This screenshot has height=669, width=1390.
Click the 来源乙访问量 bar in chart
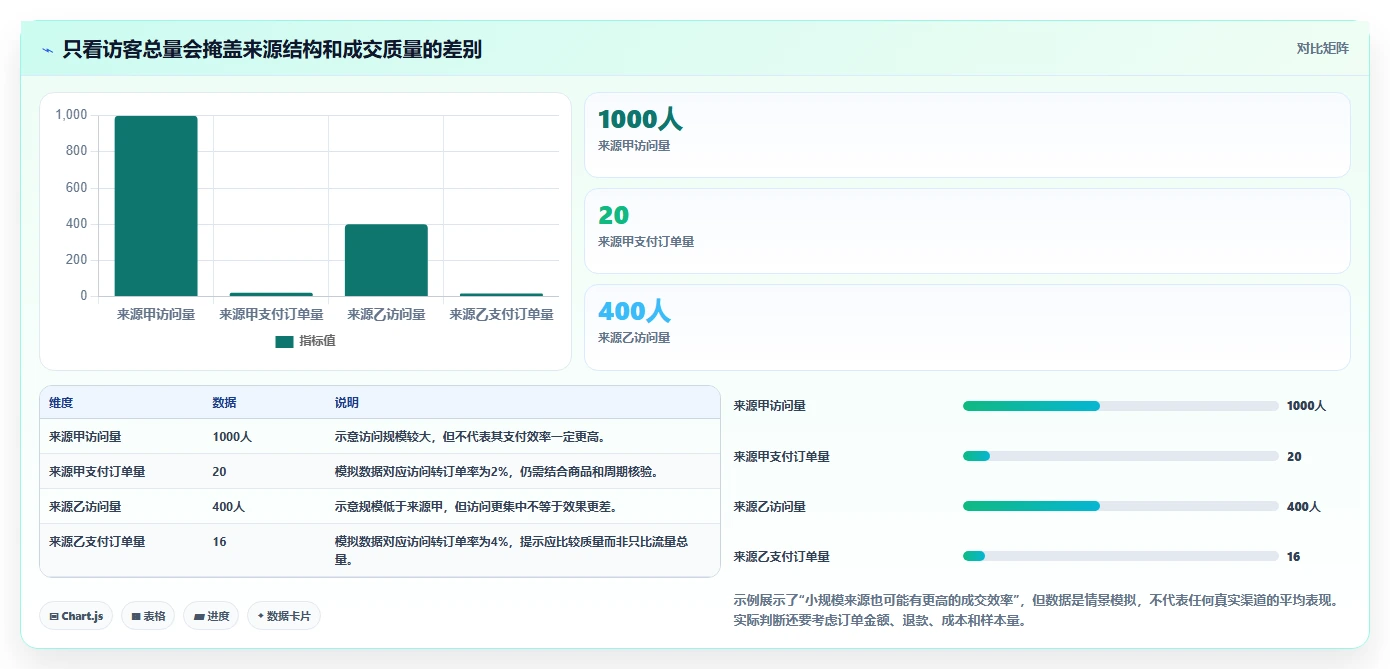(386, 260)
